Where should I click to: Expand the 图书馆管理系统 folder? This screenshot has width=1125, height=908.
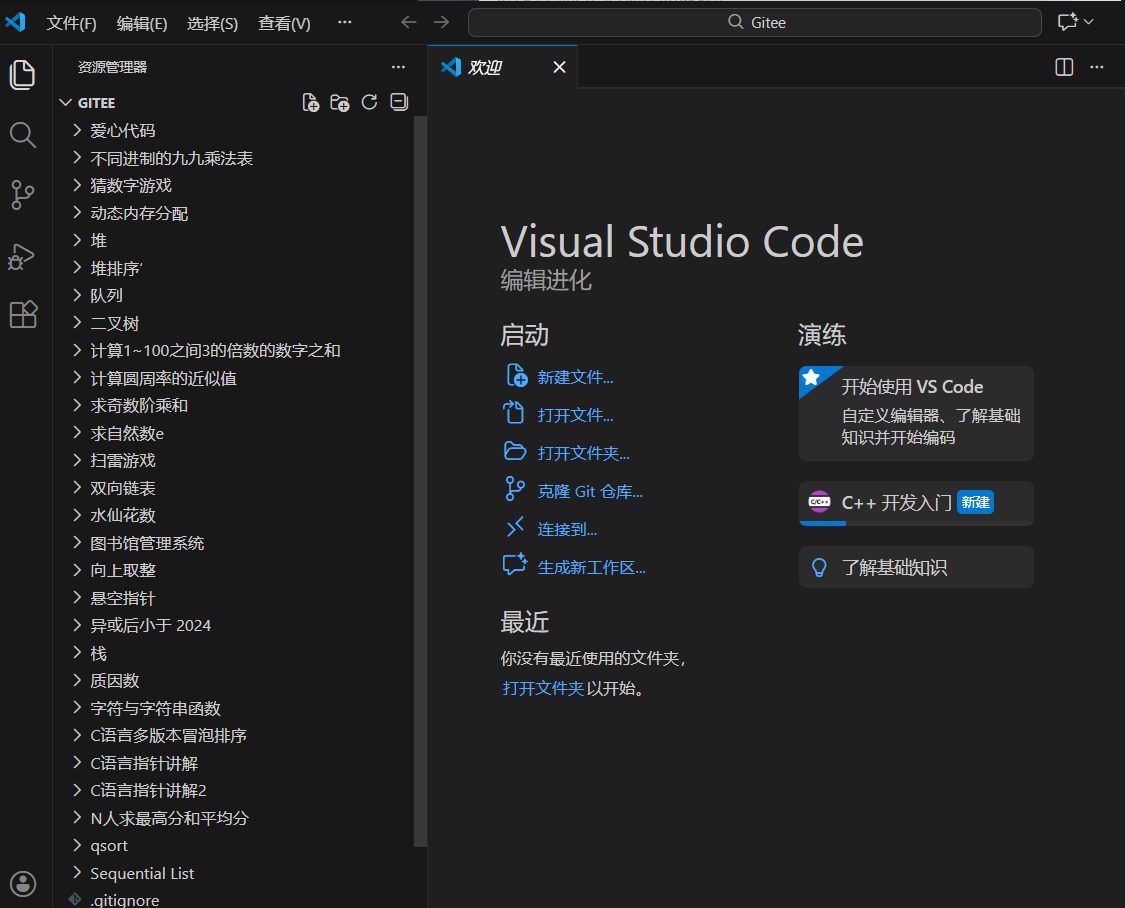coord(77,543)
